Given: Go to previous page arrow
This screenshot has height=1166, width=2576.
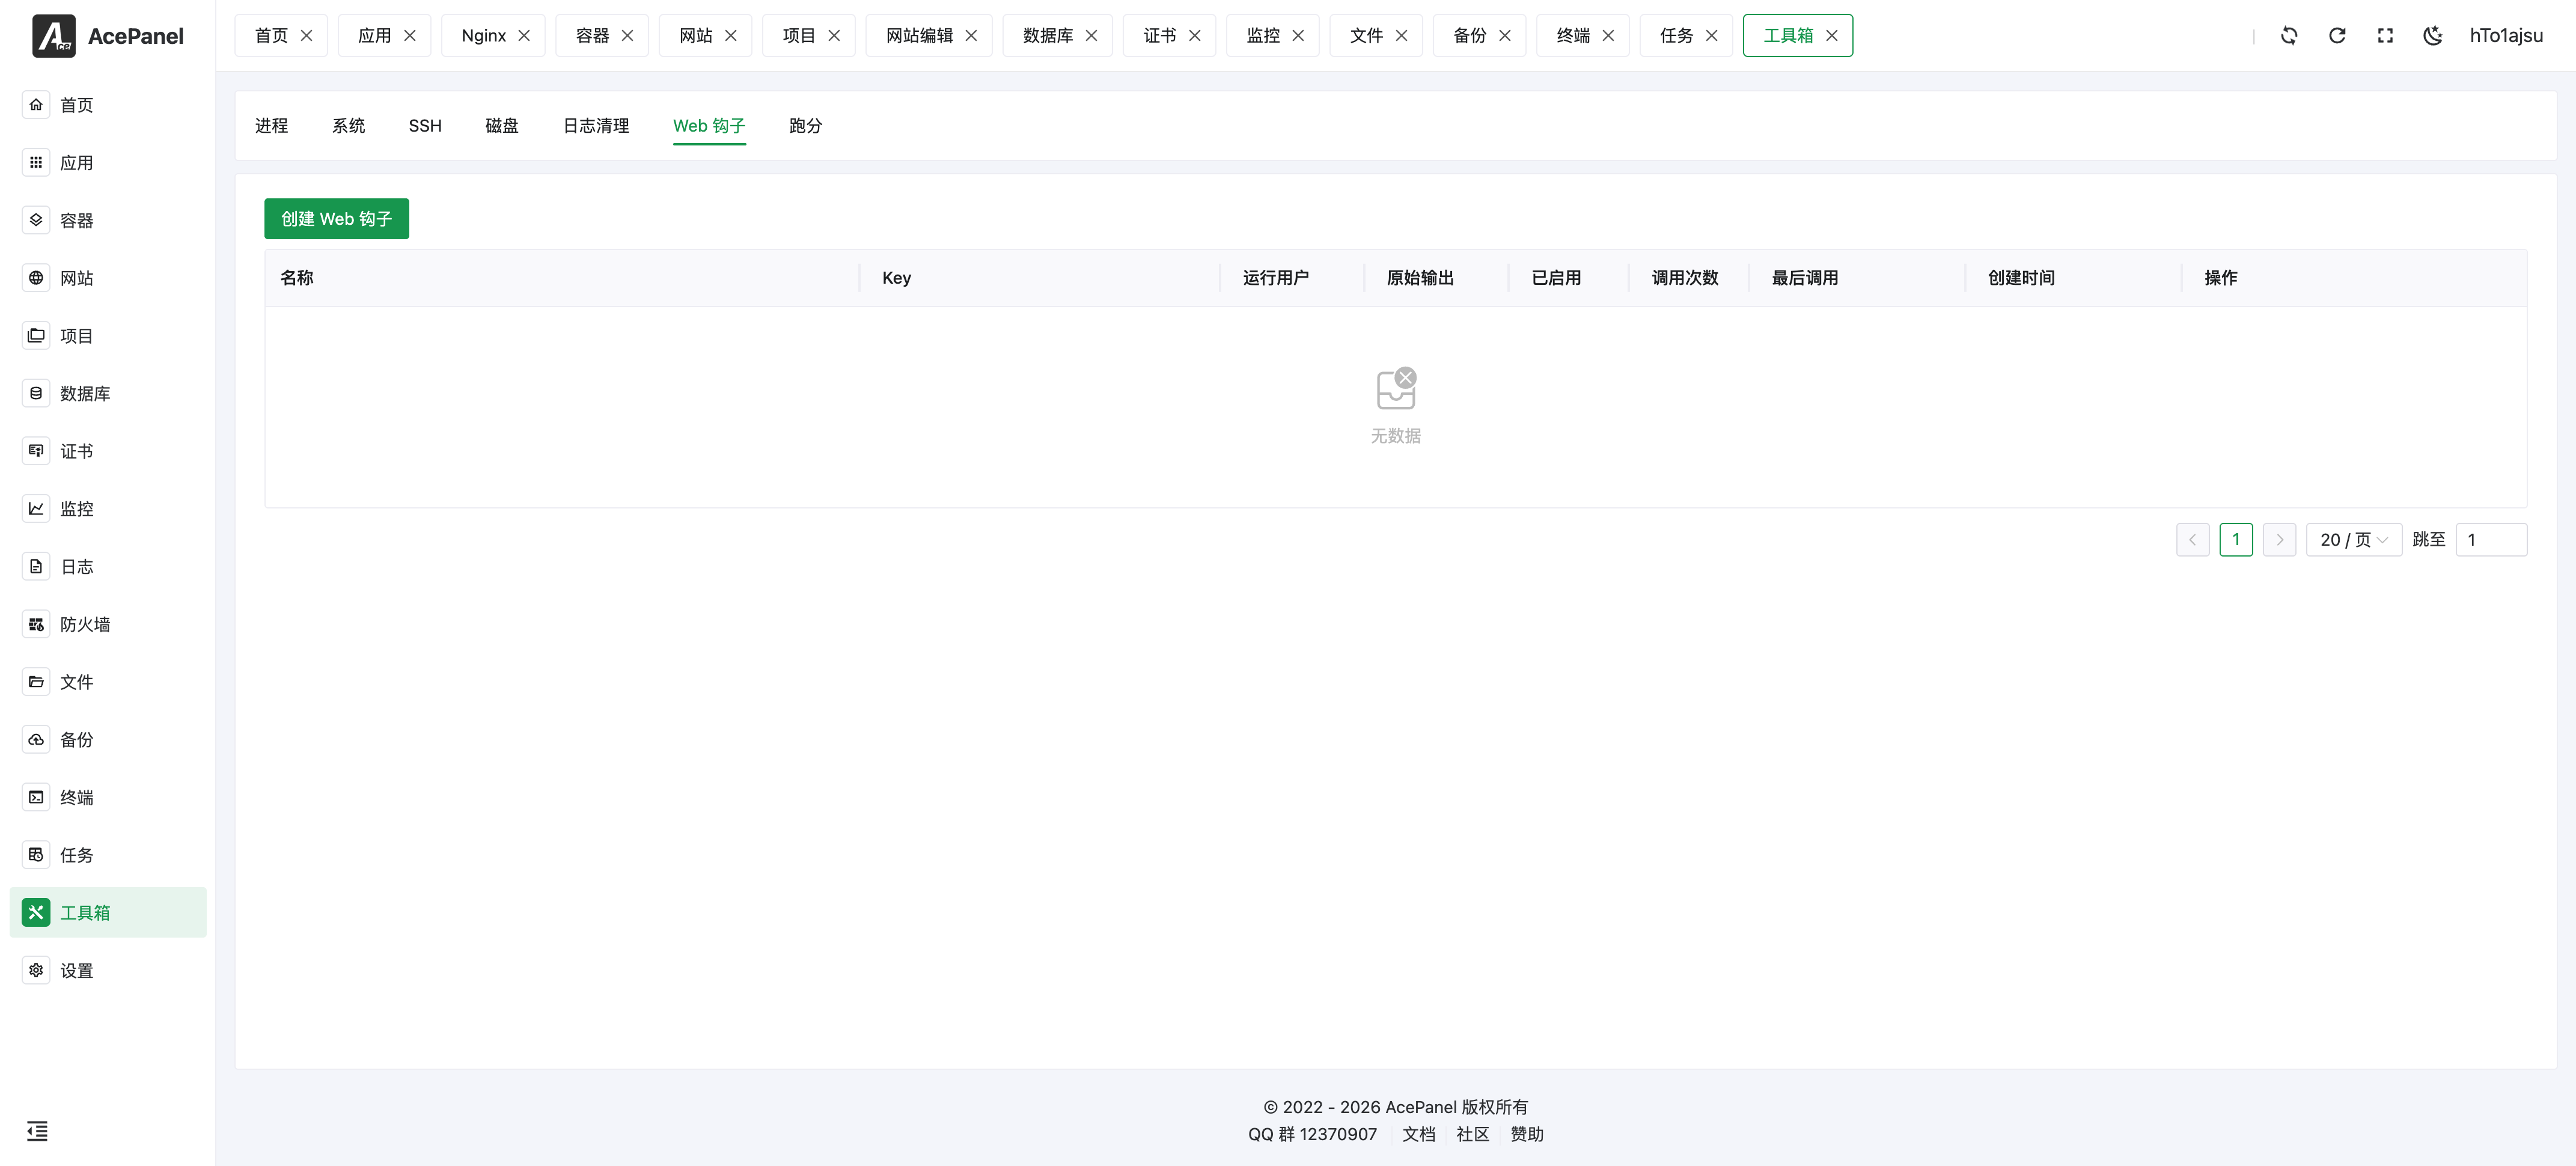Looking at the screenshot, I should 2192,540.
